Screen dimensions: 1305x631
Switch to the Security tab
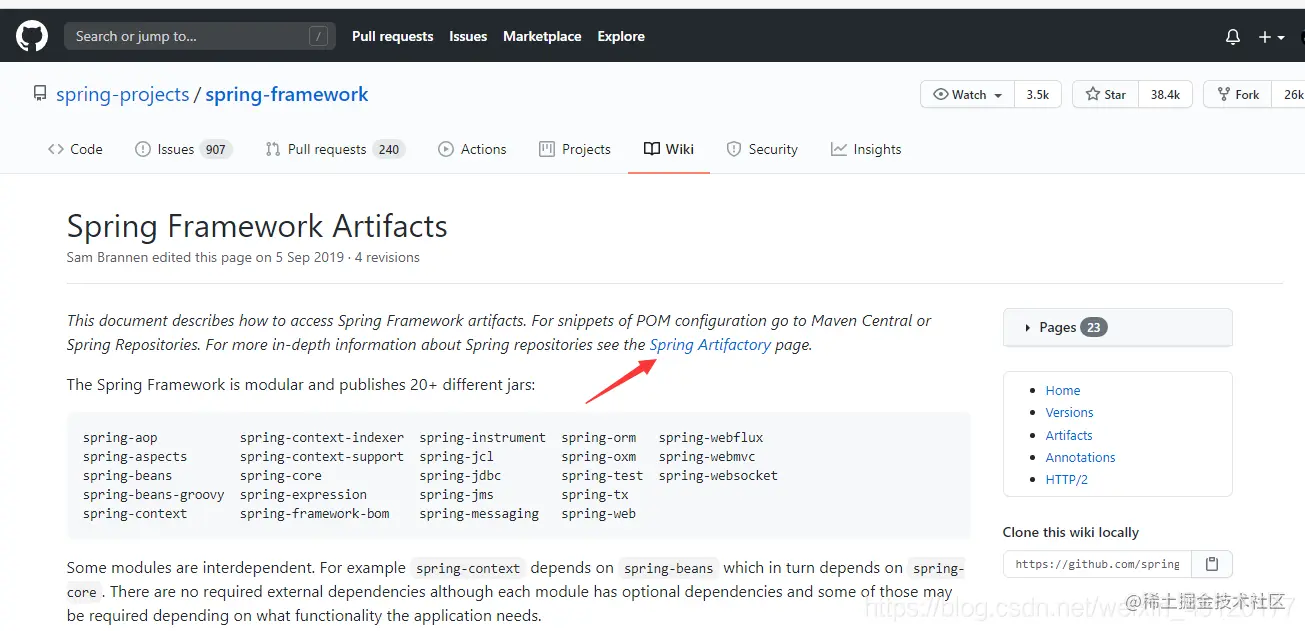click(762, 149)
